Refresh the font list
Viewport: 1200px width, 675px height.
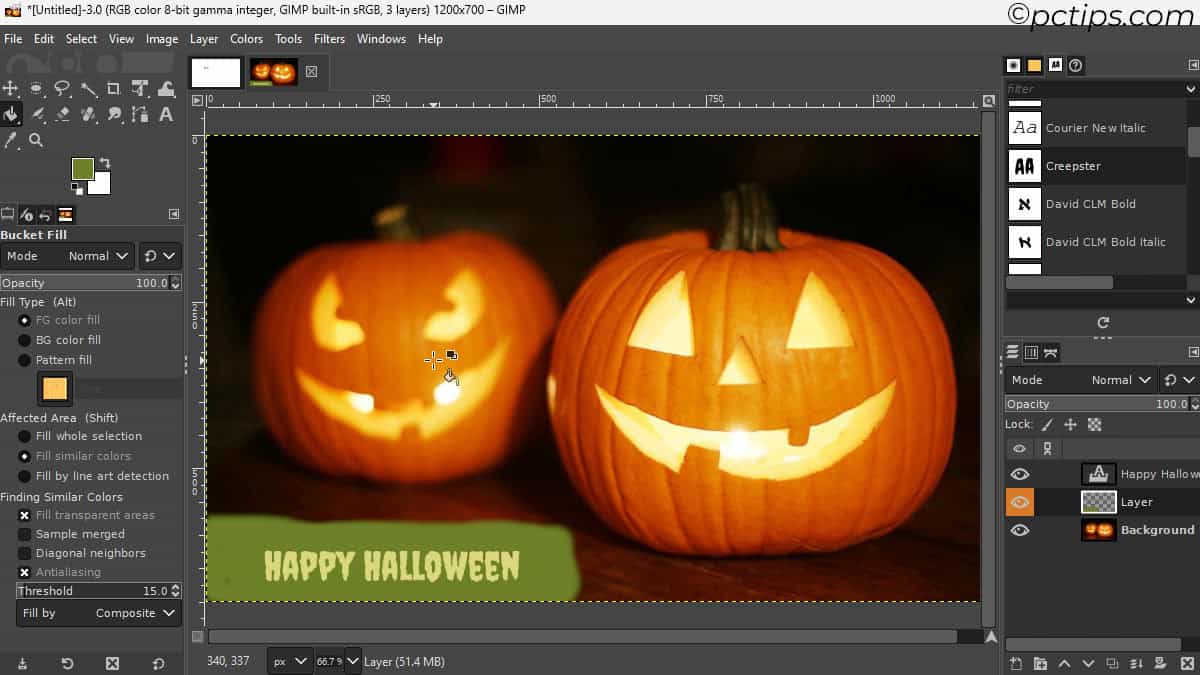(x=1103, y=323)
